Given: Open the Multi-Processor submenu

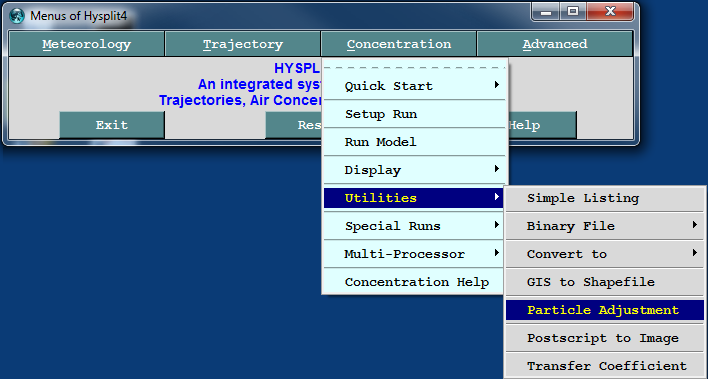Looking at the screenshot, I should (414, 254).
